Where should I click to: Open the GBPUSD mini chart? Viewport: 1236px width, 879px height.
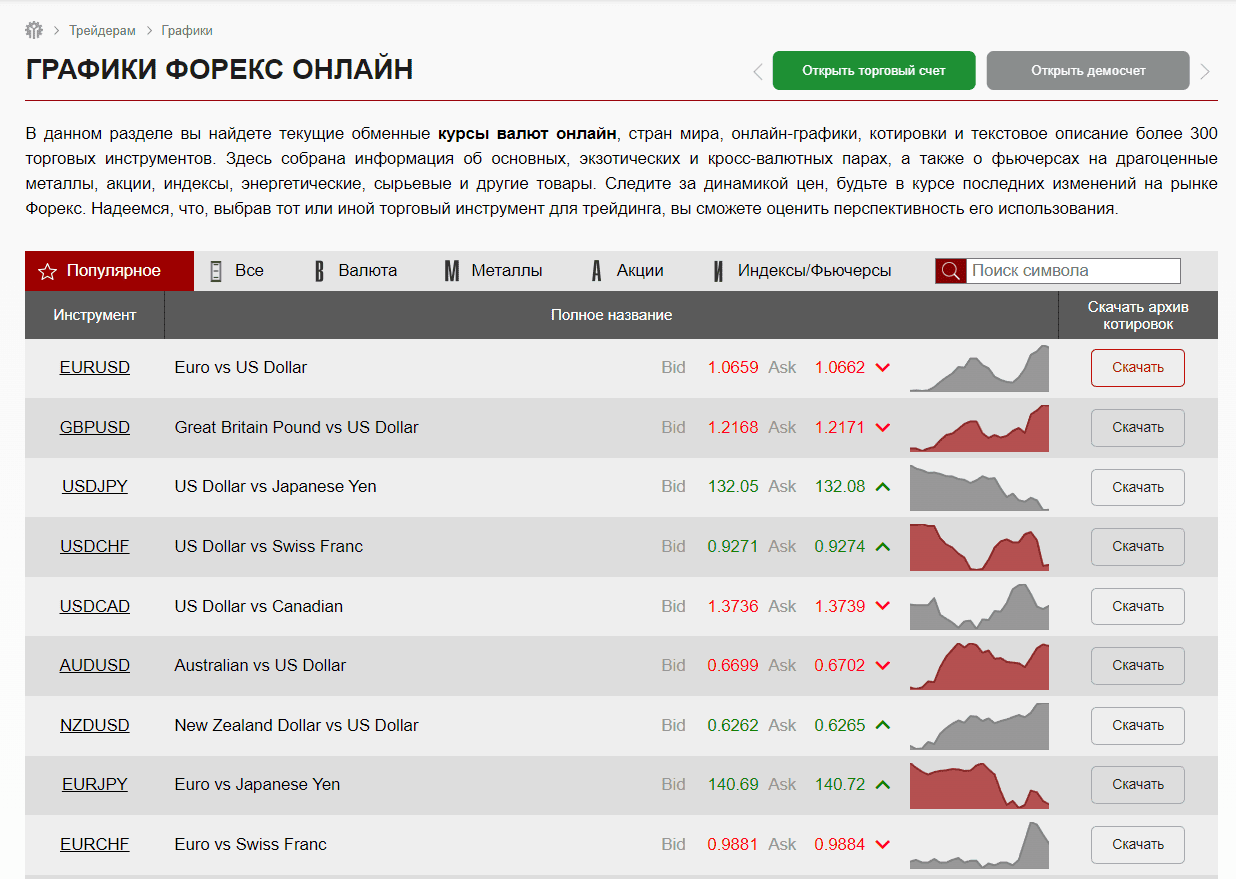coord(979,428)
